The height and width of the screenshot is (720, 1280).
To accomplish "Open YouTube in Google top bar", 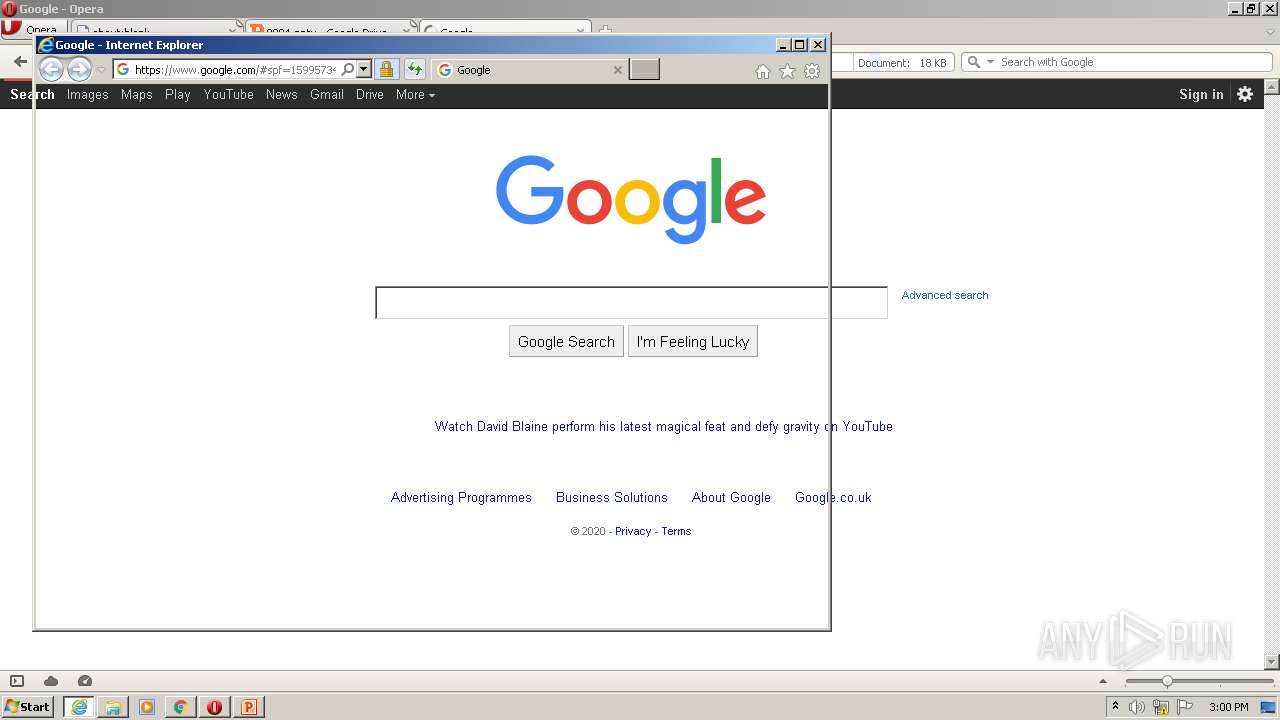I will coord(228,94).
